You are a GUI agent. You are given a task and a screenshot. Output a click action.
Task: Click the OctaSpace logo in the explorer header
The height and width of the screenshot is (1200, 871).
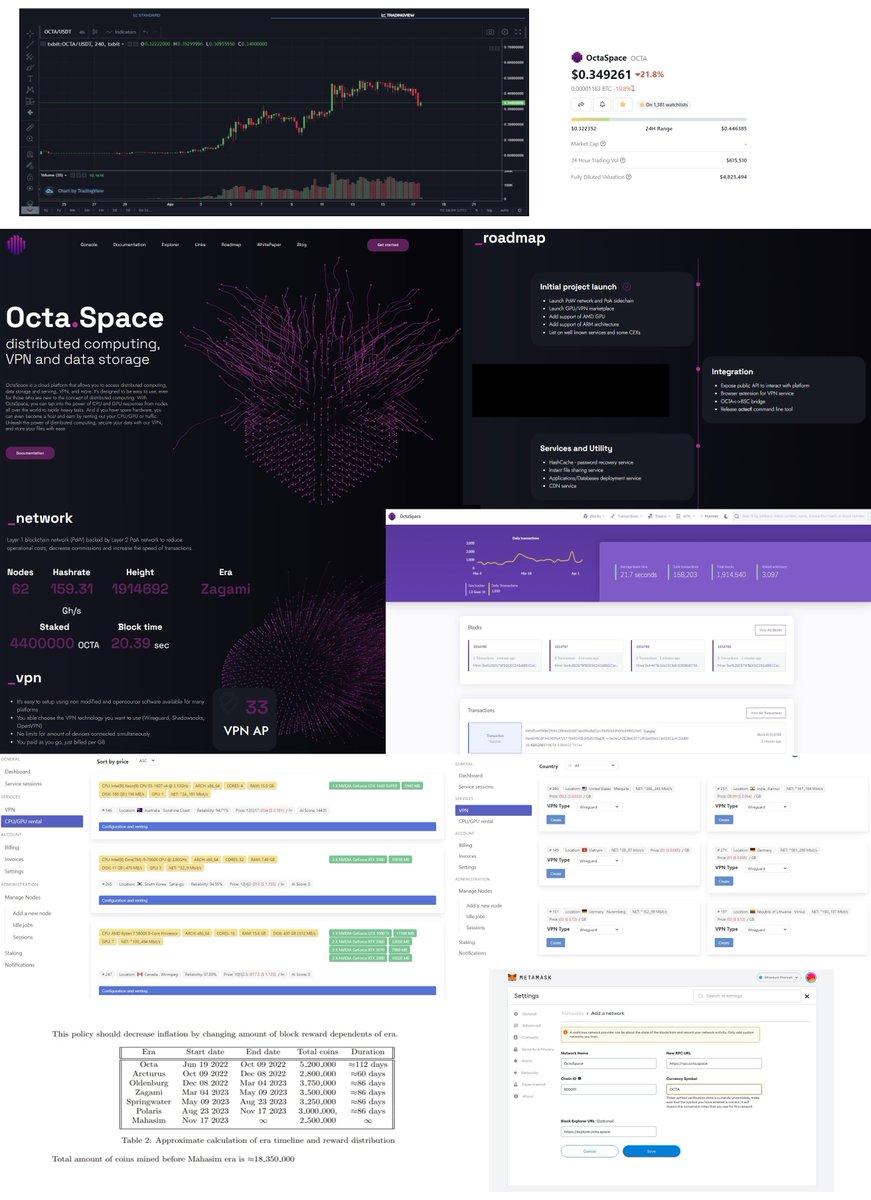click(x=392, y=516)
